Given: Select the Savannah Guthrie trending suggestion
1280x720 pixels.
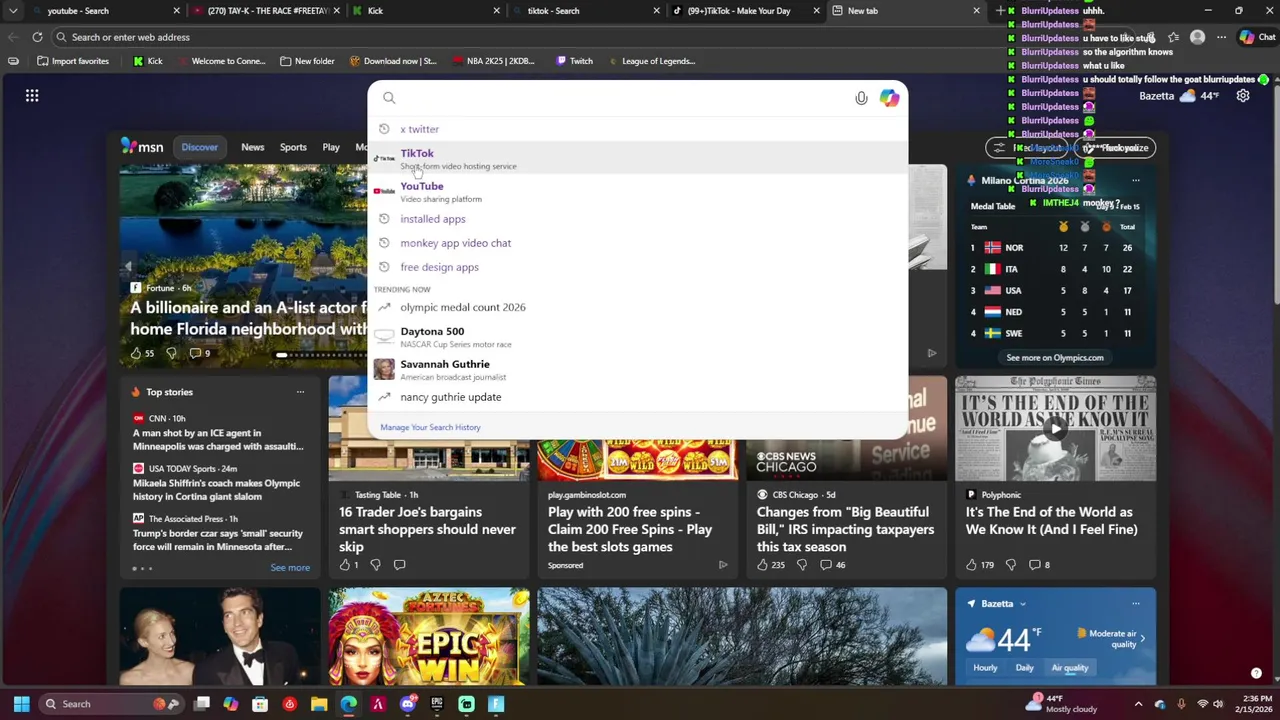Looking at the screenshot, I should pyautogui.click(x=638, y=370).
